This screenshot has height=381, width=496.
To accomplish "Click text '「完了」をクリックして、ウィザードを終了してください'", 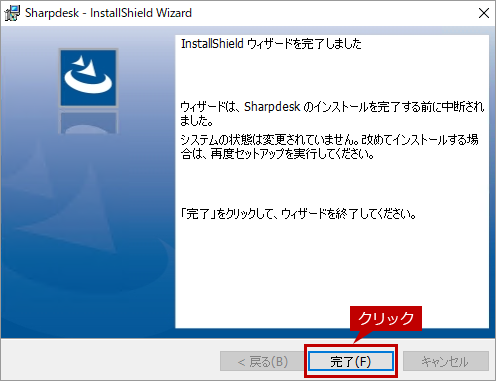I will (x=297, y=214).
